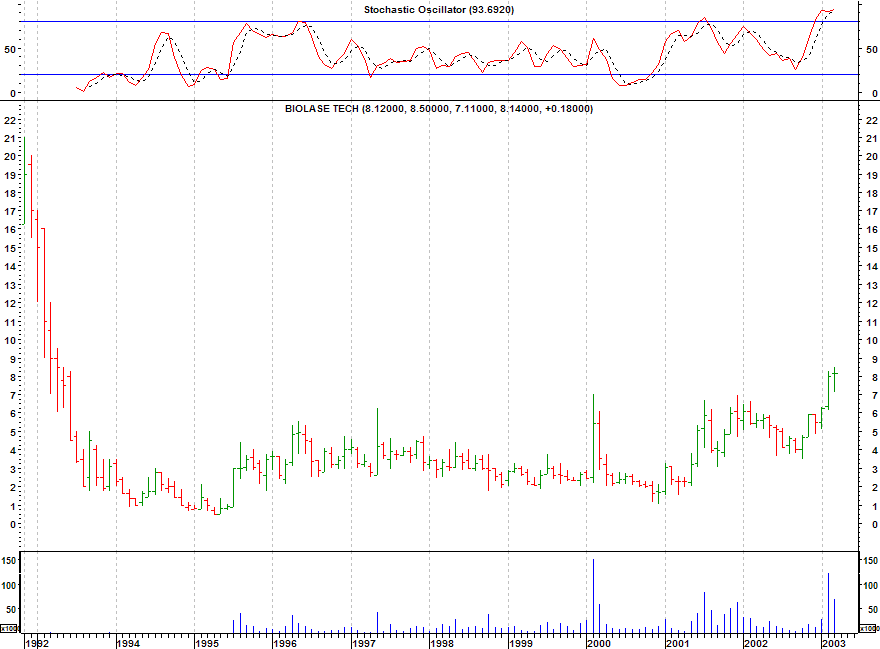880x649 pixels.
Task: Select the 1998 year label on time axis
Action: point(442,643)
